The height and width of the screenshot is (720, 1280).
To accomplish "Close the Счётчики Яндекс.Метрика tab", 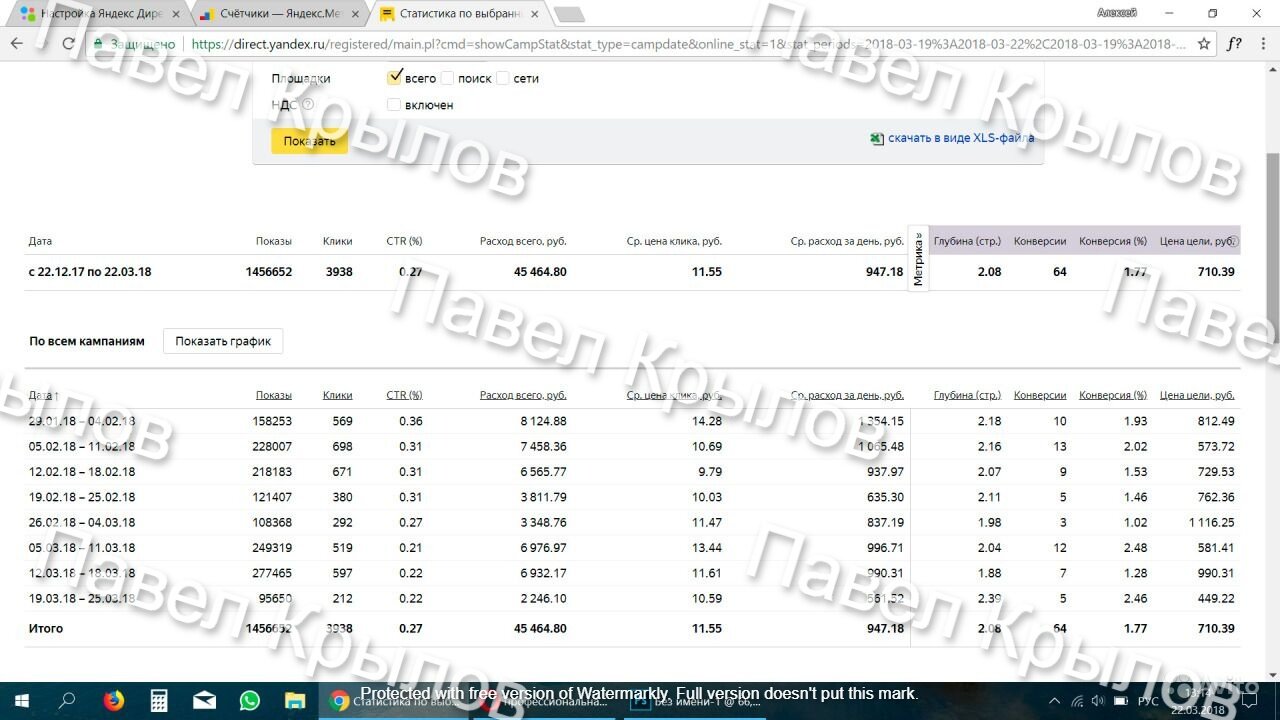I will (x=354, y=14).
